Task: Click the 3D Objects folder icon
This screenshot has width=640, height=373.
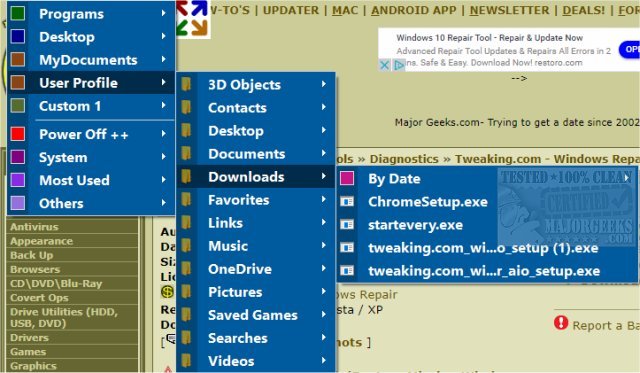Action: point(186,84)
